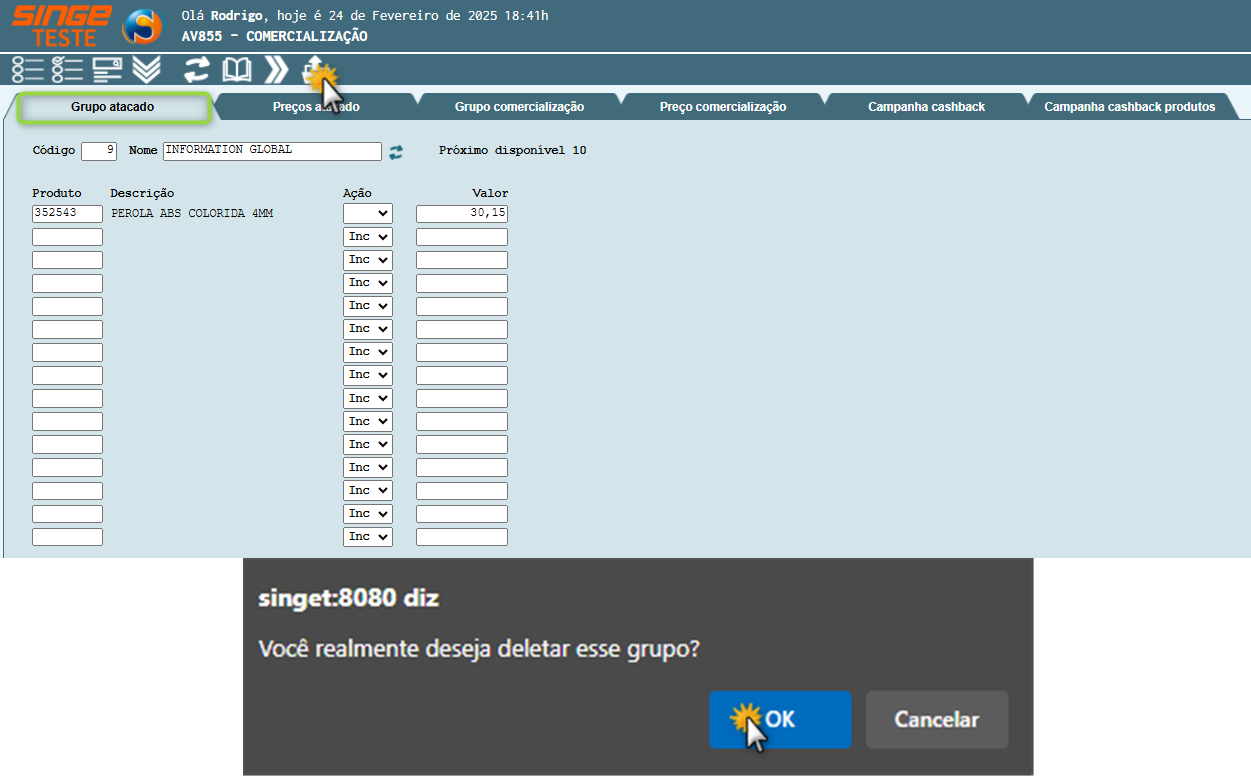Click the checklist icon in toolbar
The height and width of the screenshot is (781, 1251).
click(67, 69)
